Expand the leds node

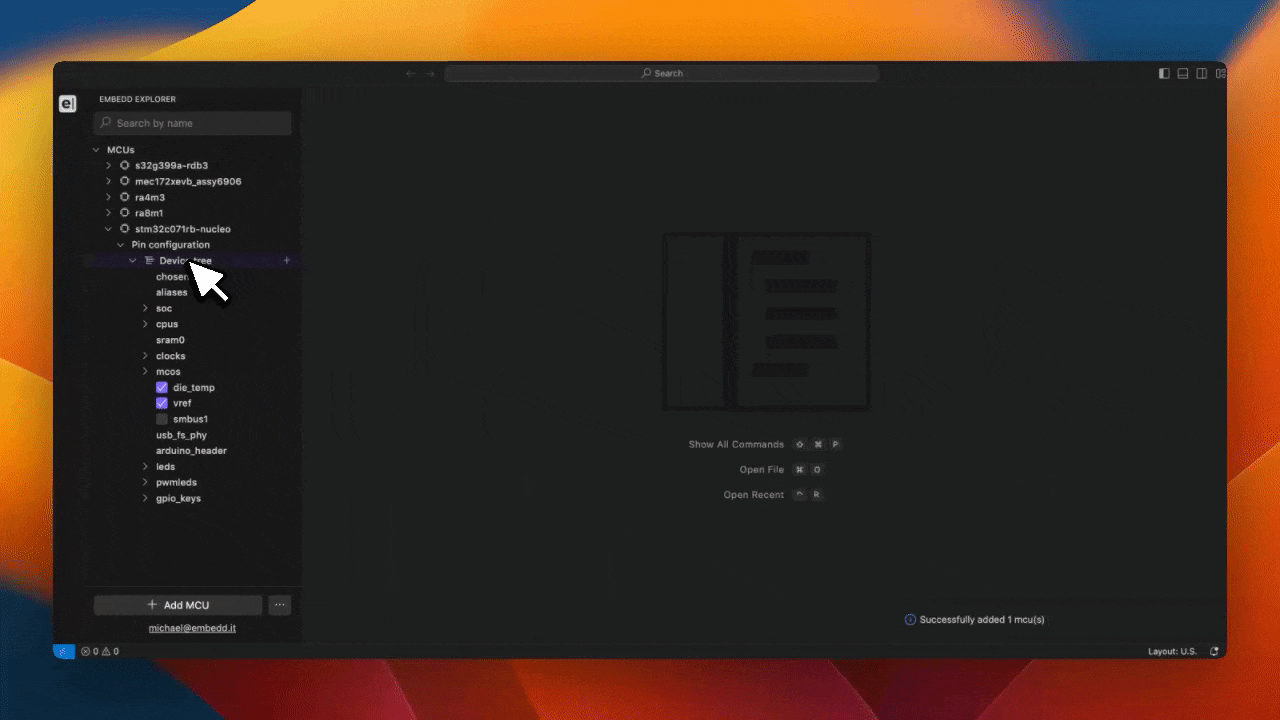(x=146, y=467)
